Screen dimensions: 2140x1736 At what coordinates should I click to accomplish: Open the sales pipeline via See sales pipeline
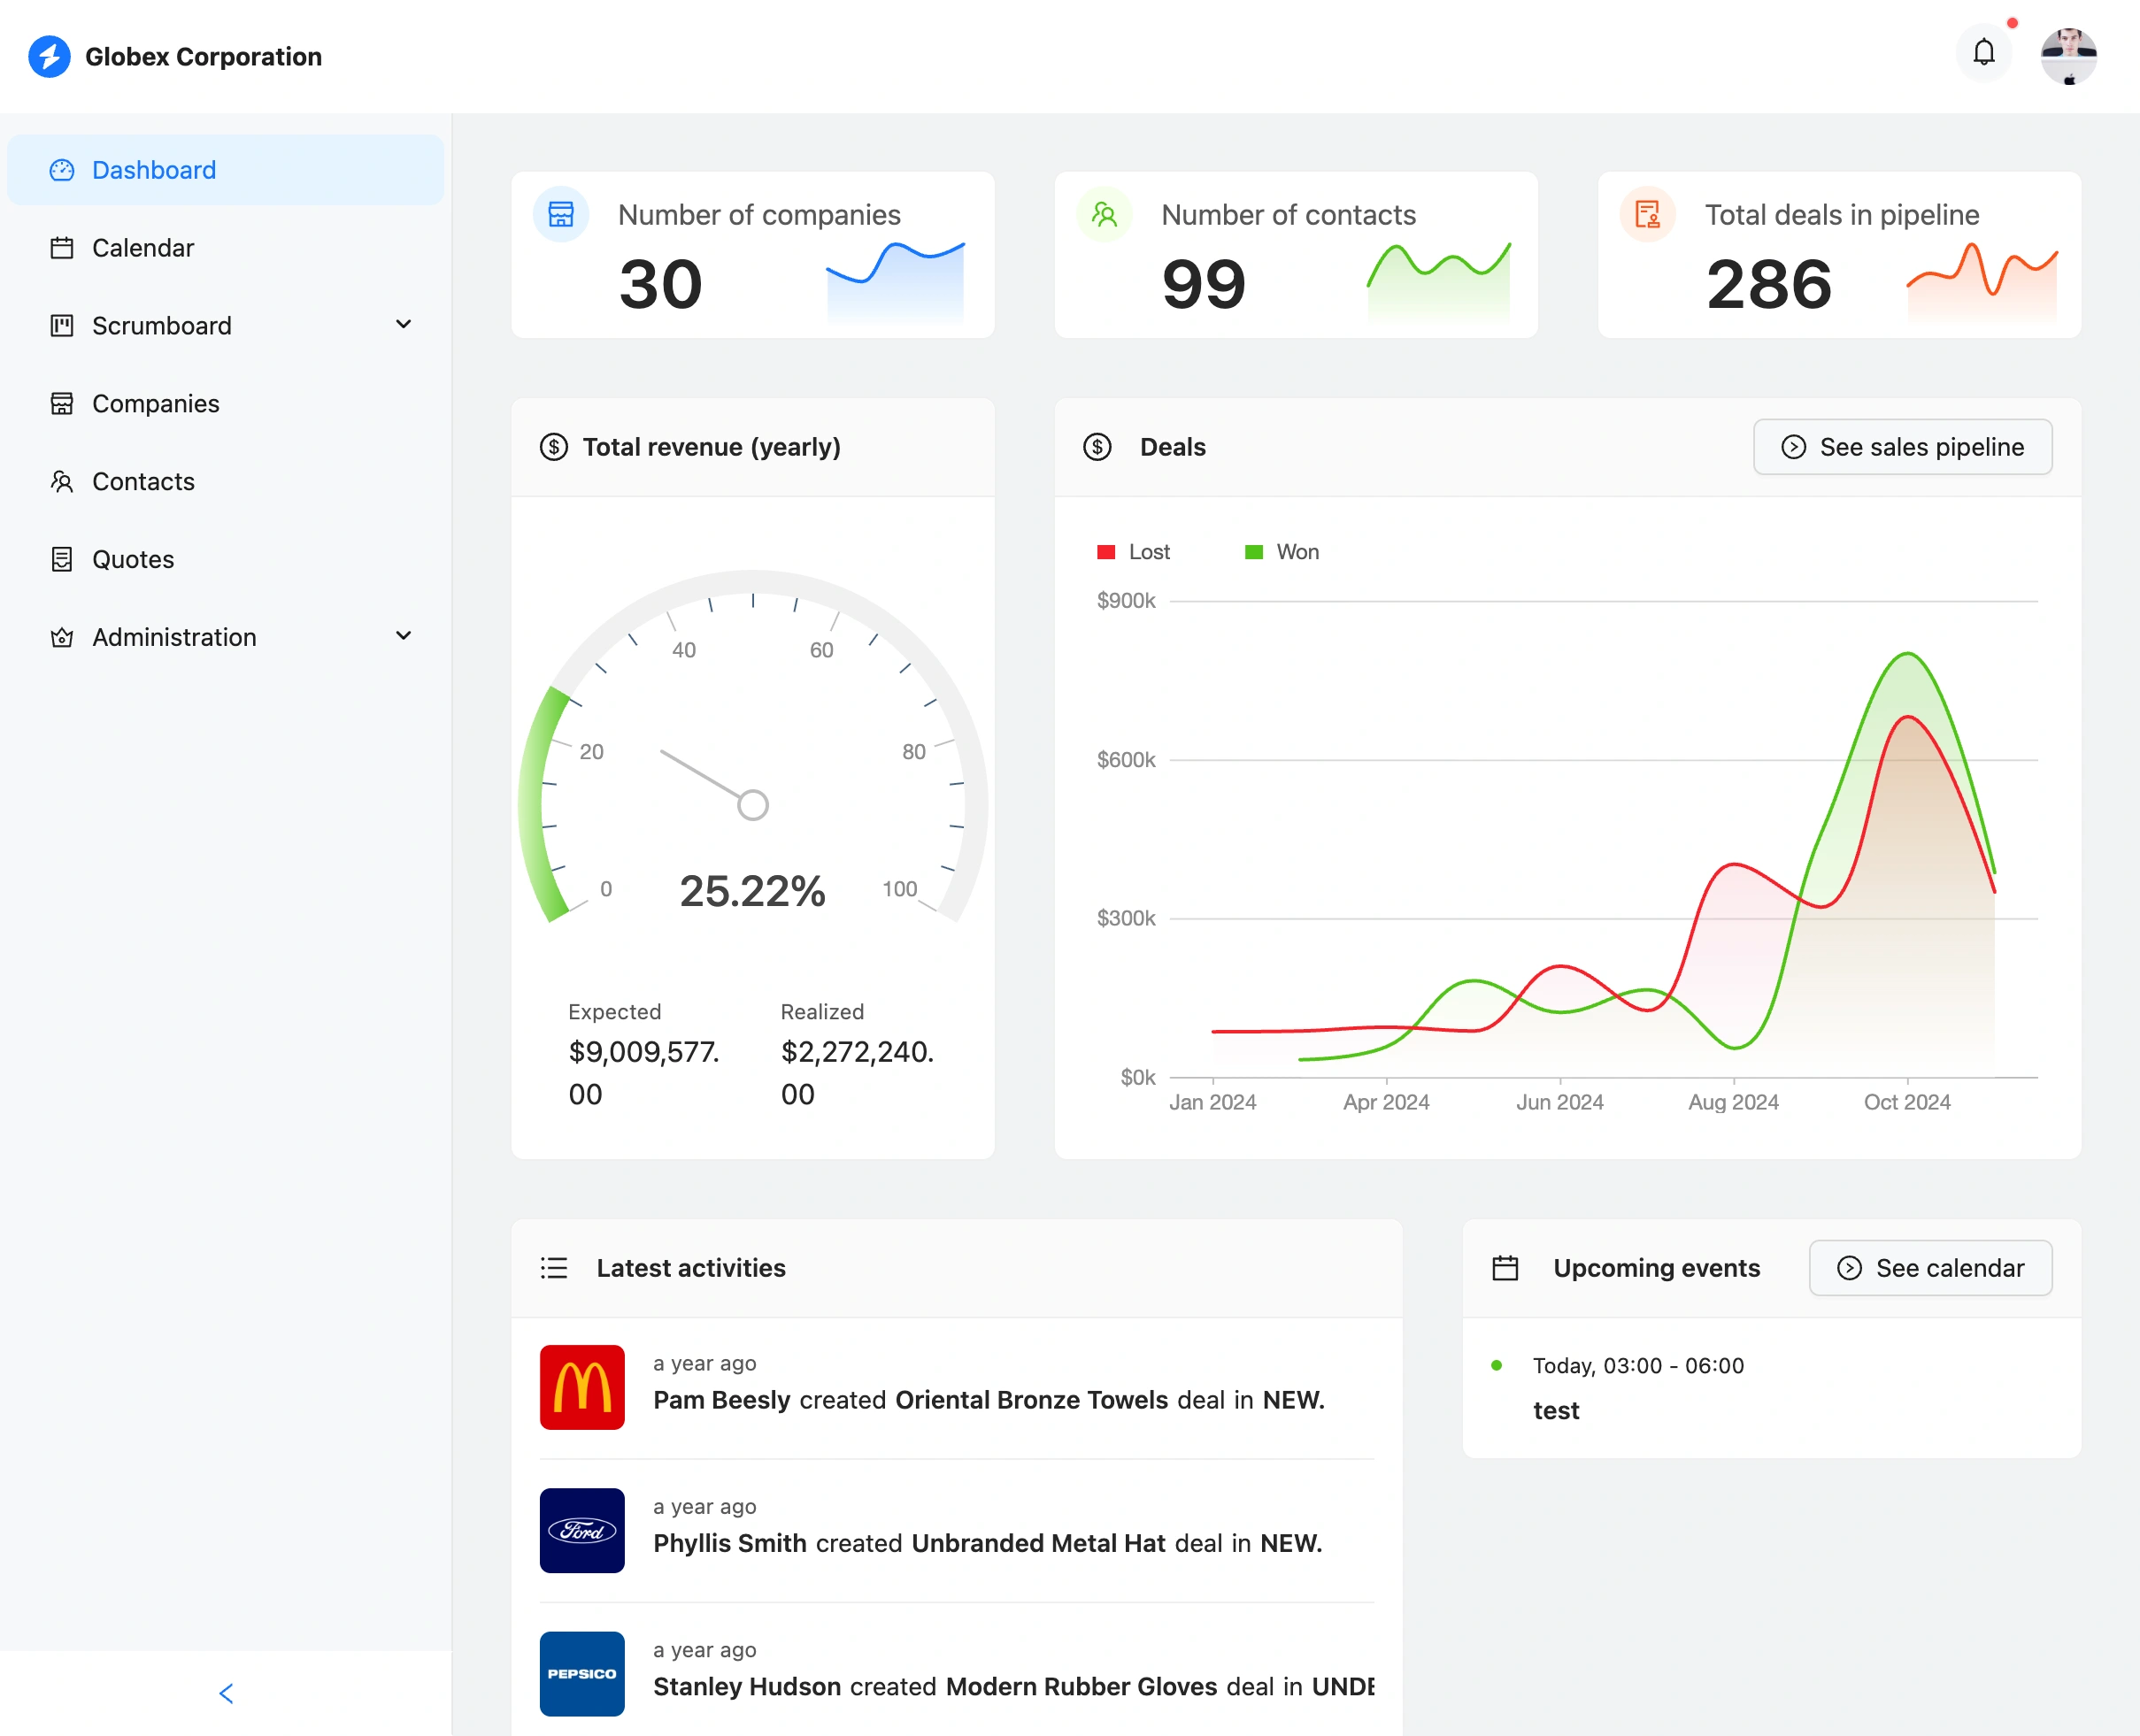coord(1901,447)
